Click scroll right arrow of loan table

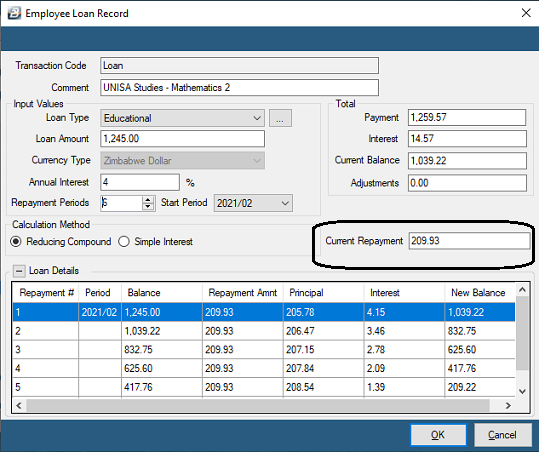508,406
